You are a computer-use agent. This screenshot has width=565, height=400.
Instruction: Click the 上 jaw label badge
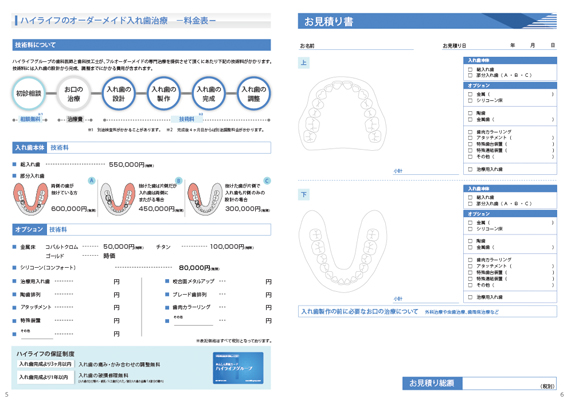[x=304, y=63]
